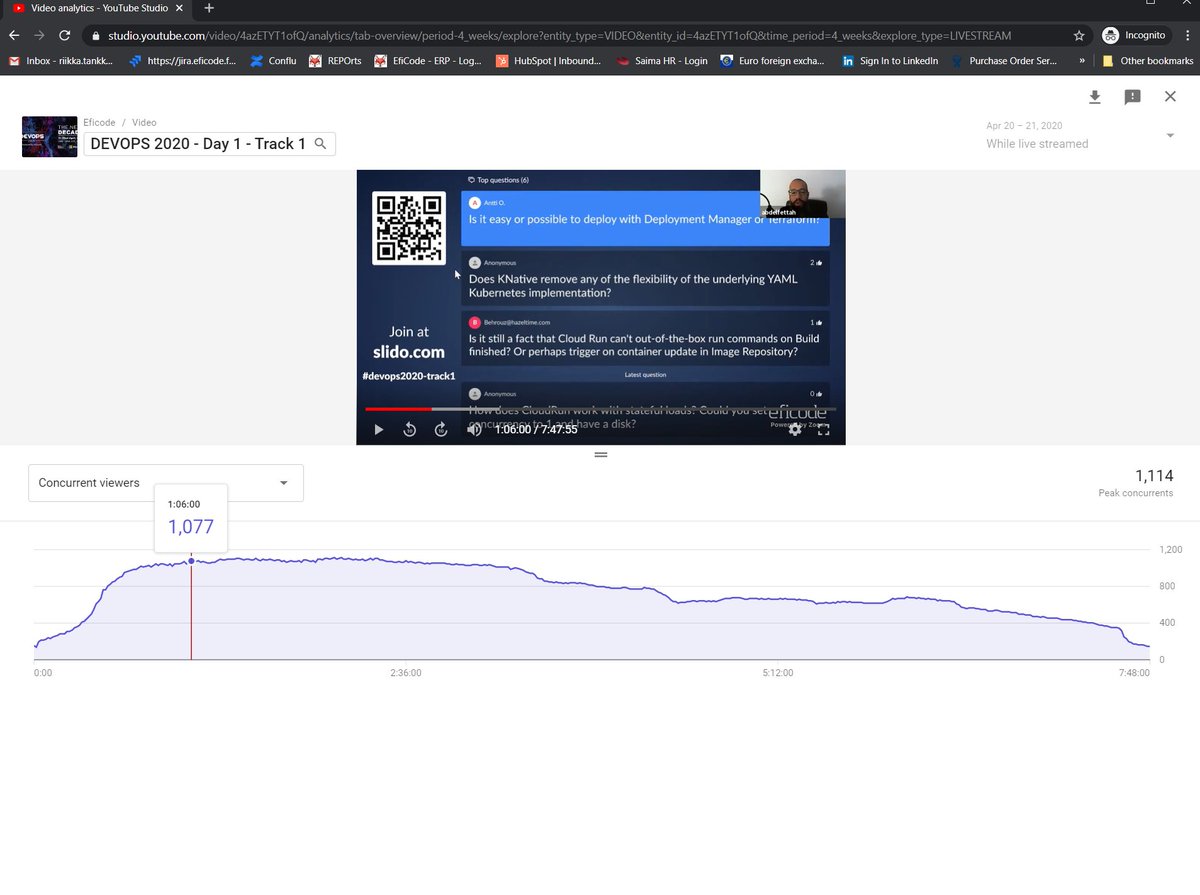Open the Conflu bookmark

click(x=273, y=61)
